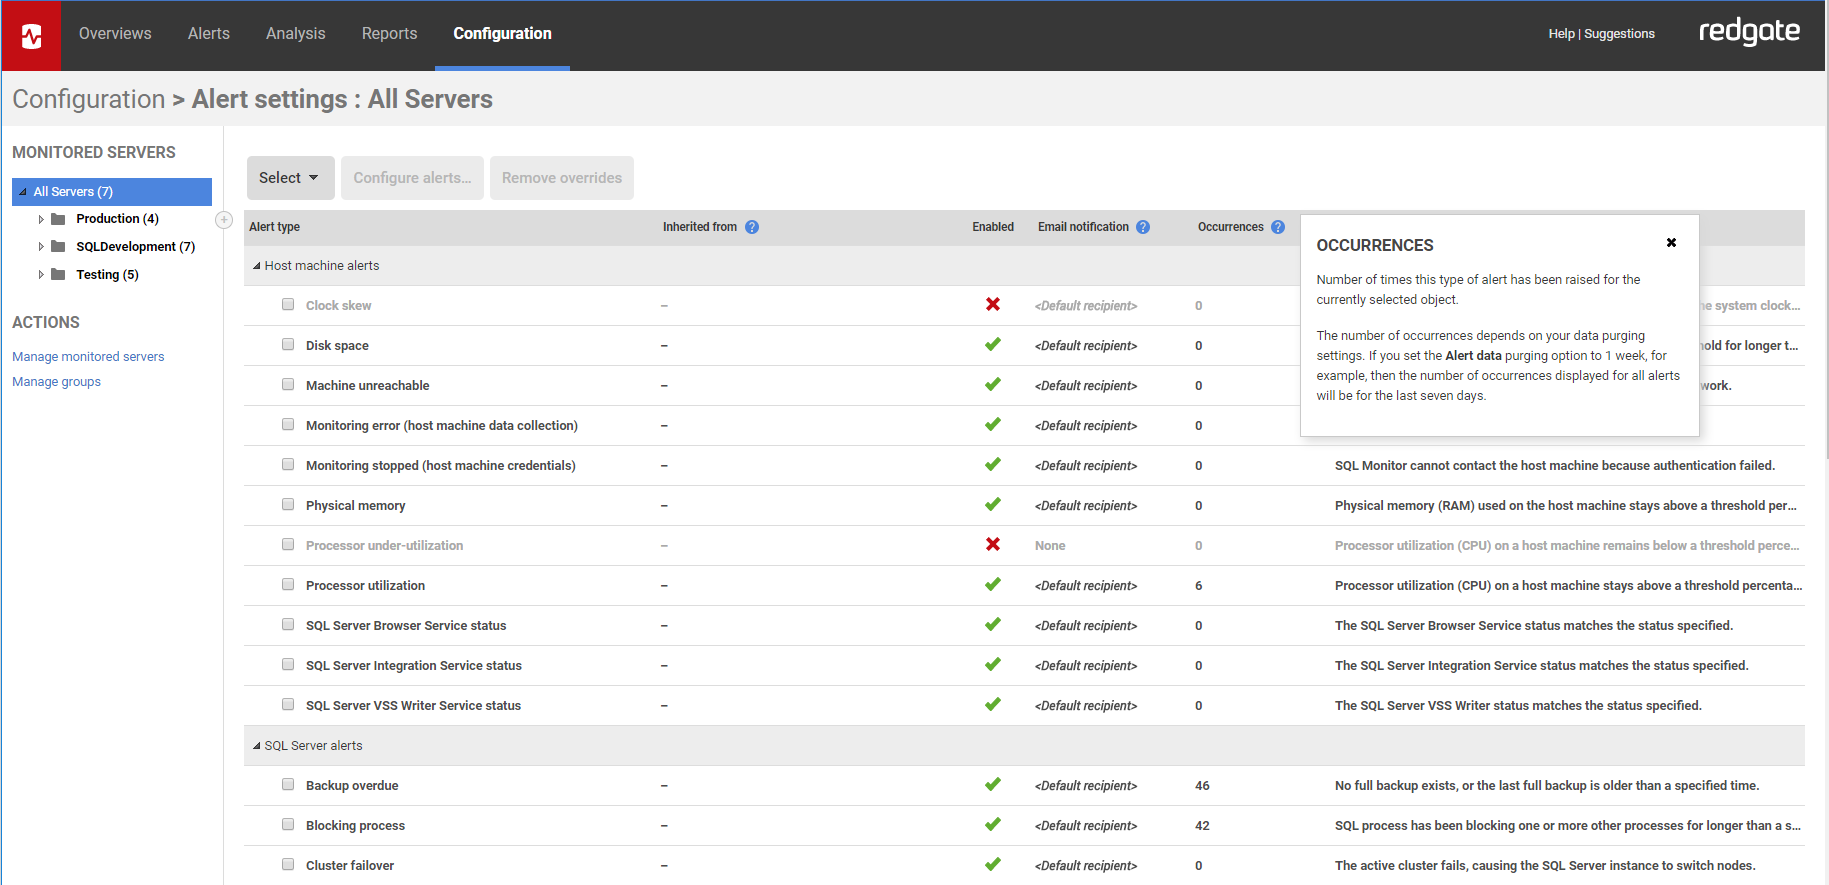Click enabled check for SQL Server Browser Service status
This screenshot has width=1829, height=885.
coord(993,624)
